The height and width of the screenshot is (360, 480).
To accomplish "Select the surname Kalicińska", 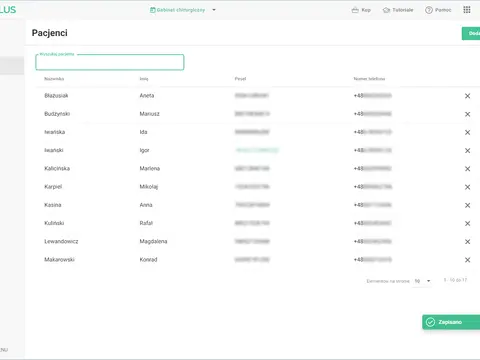I will pos(57,168).
